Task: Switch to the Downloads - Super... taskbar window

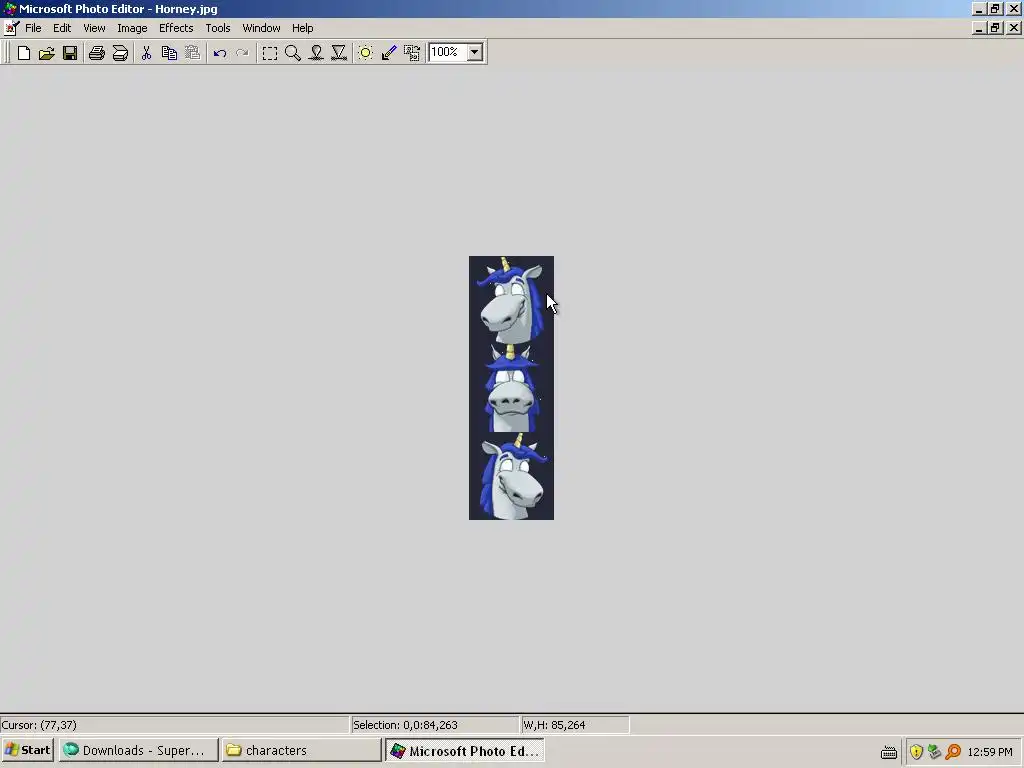Action: tap(138, 750)
